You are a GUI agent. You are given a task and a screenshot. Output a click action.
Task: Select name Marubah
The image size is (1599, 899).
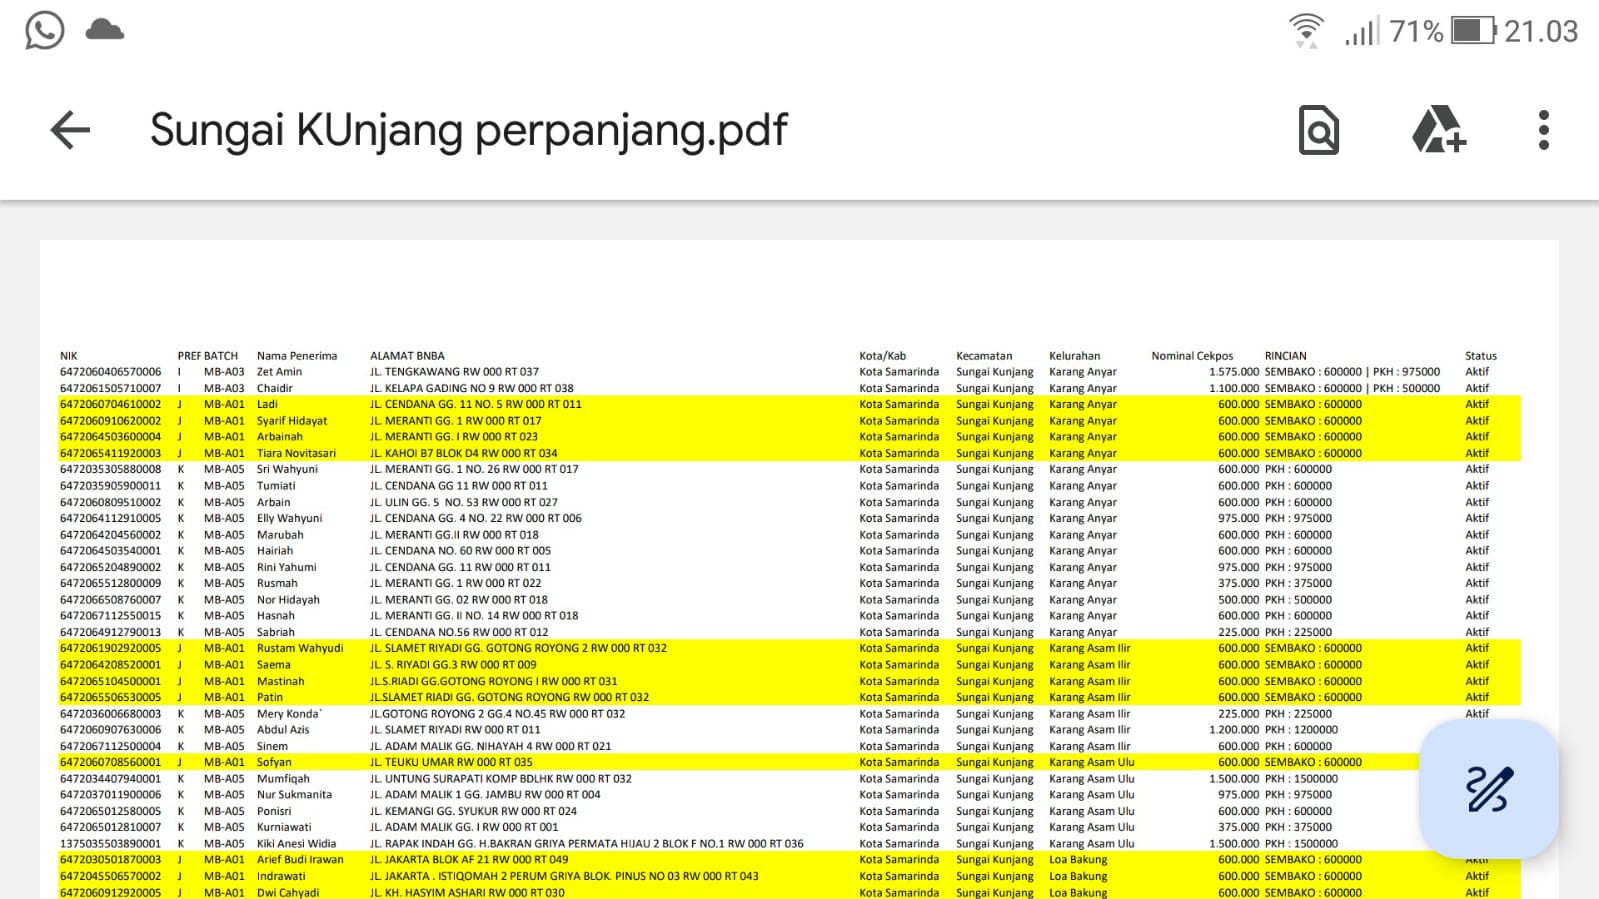click(x=280, y=535)
